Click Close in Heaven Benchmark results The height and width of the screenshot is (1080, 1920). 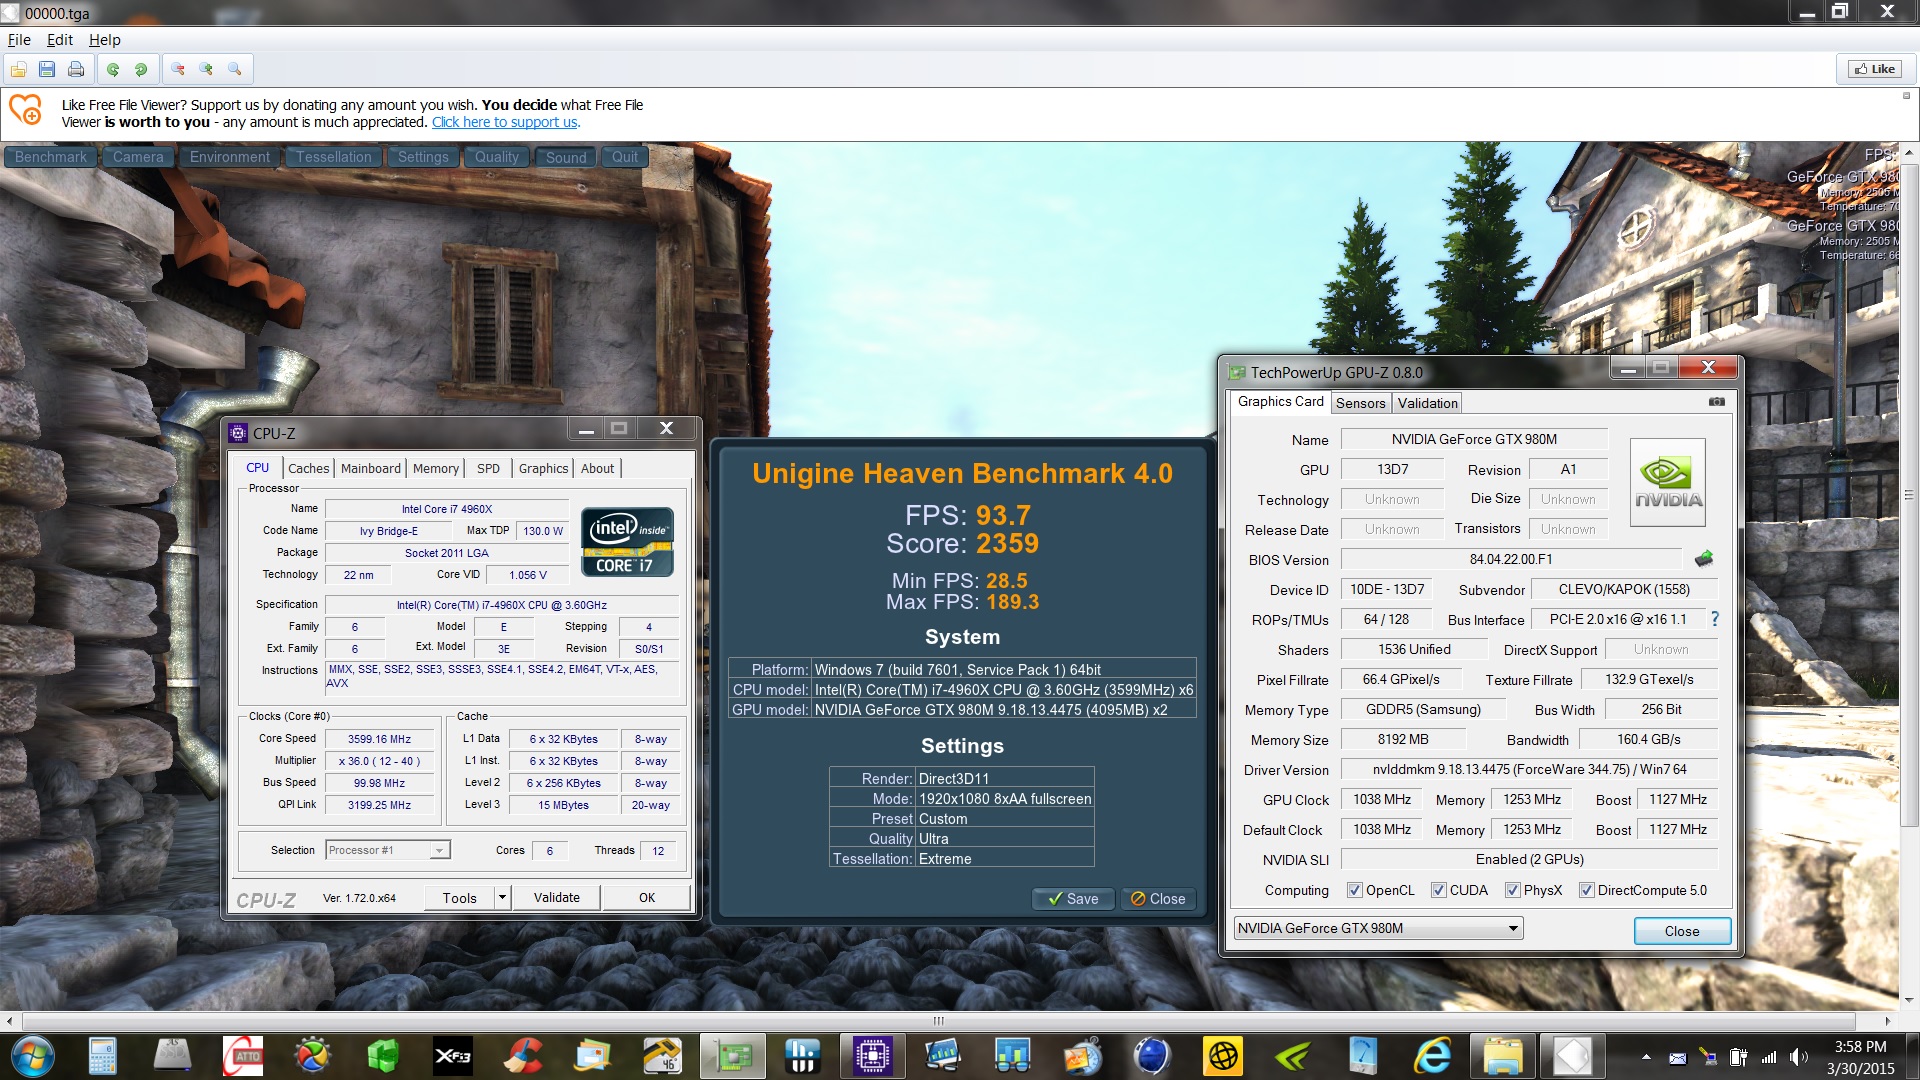point(1158,899)
